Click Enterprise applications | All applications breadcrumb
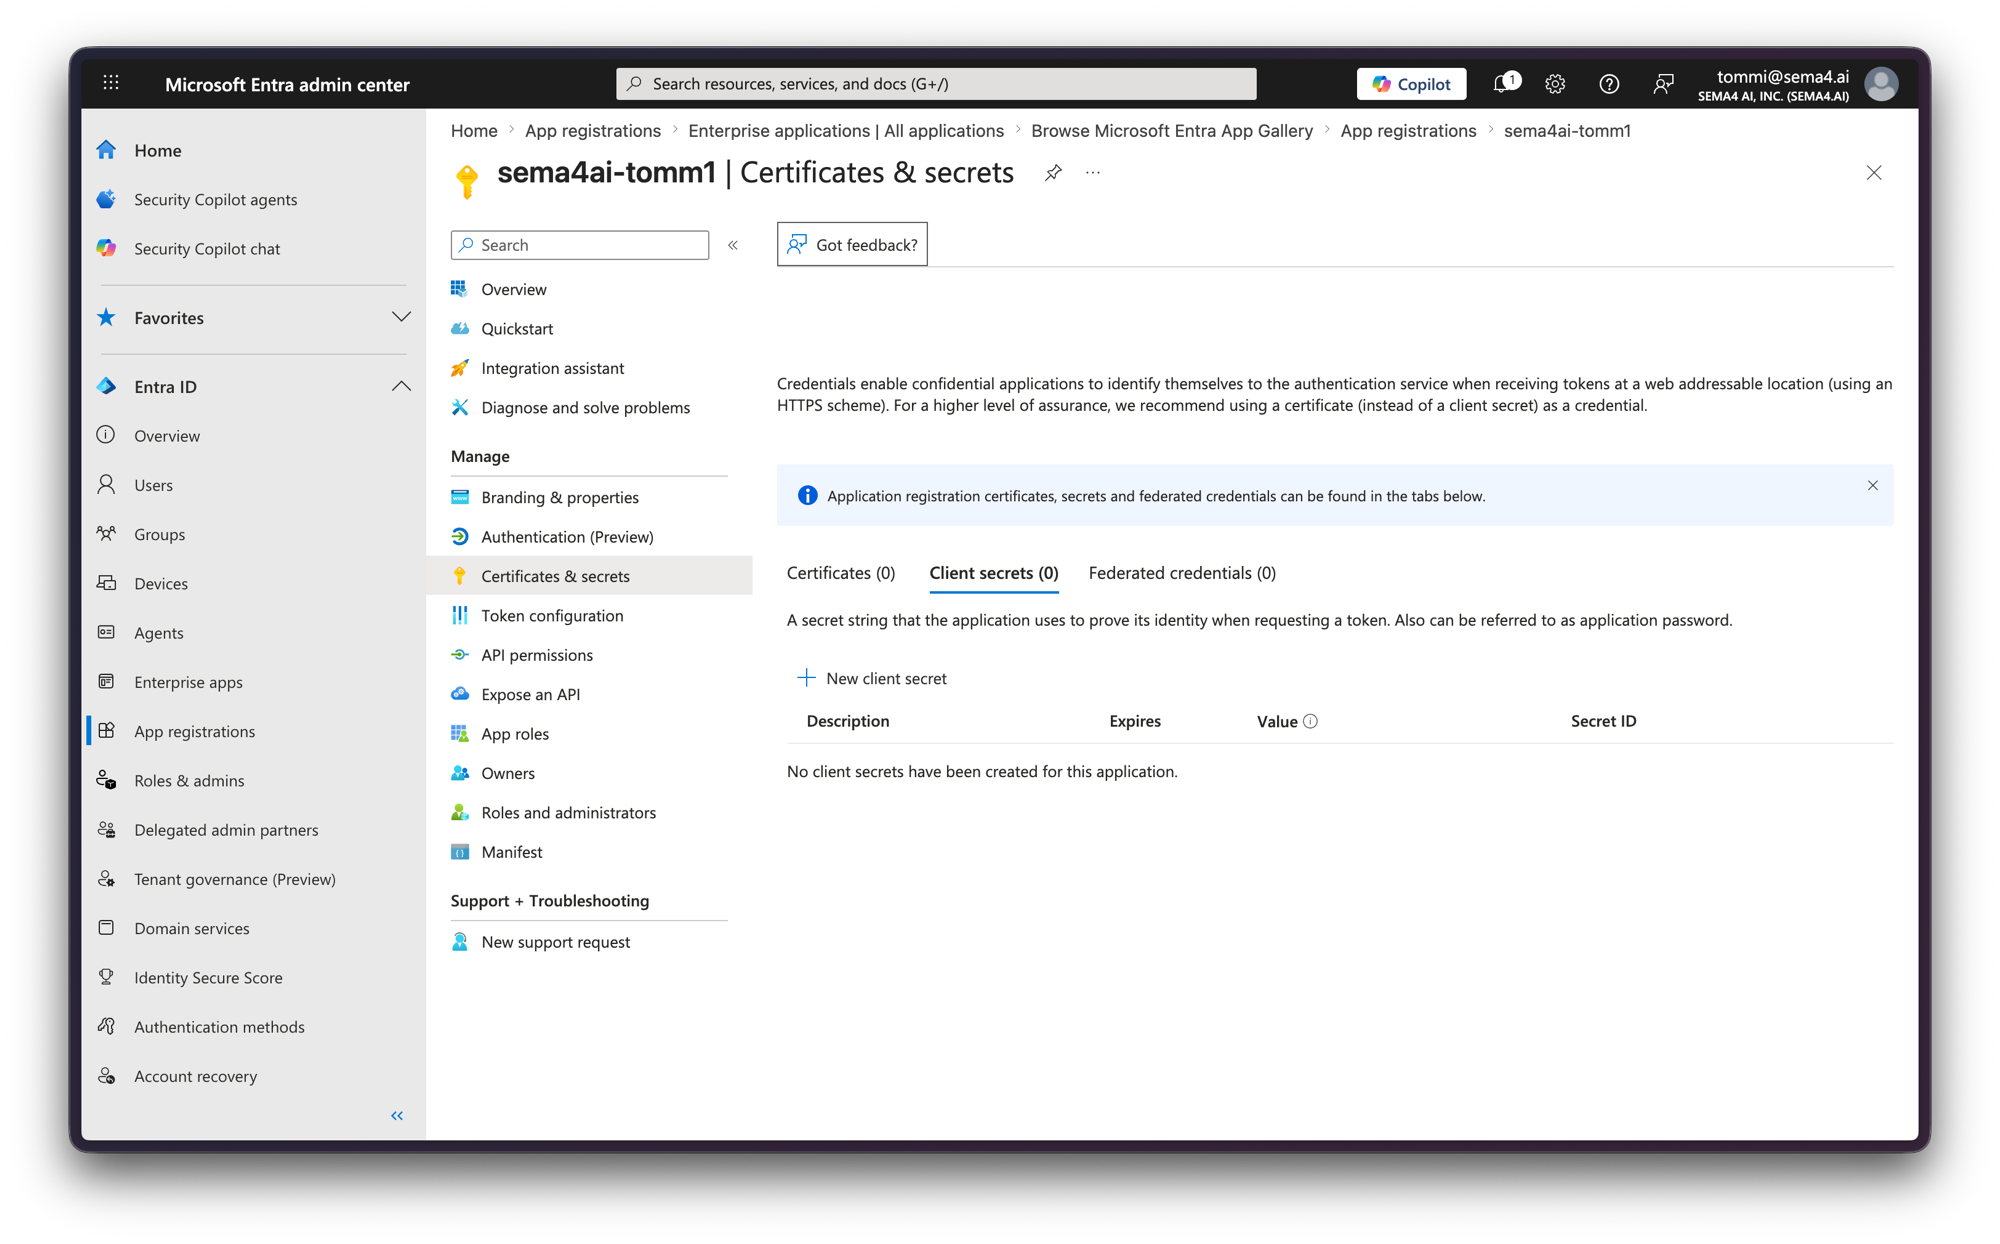This screenshot has height=1244, width=2000. click(x=846, y=131)
